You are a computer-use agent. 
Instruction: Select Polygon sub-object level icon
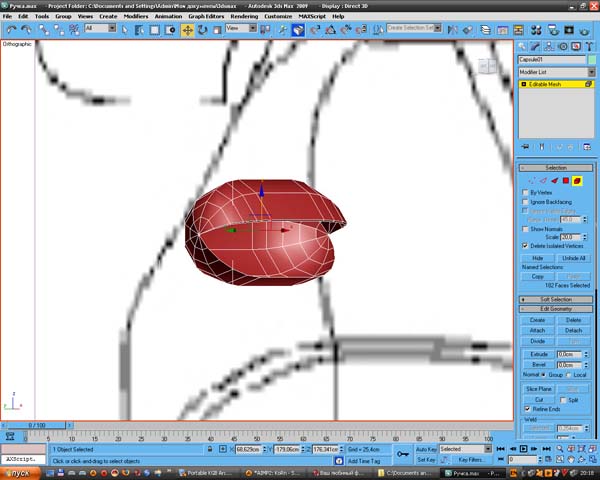point(565,181)
